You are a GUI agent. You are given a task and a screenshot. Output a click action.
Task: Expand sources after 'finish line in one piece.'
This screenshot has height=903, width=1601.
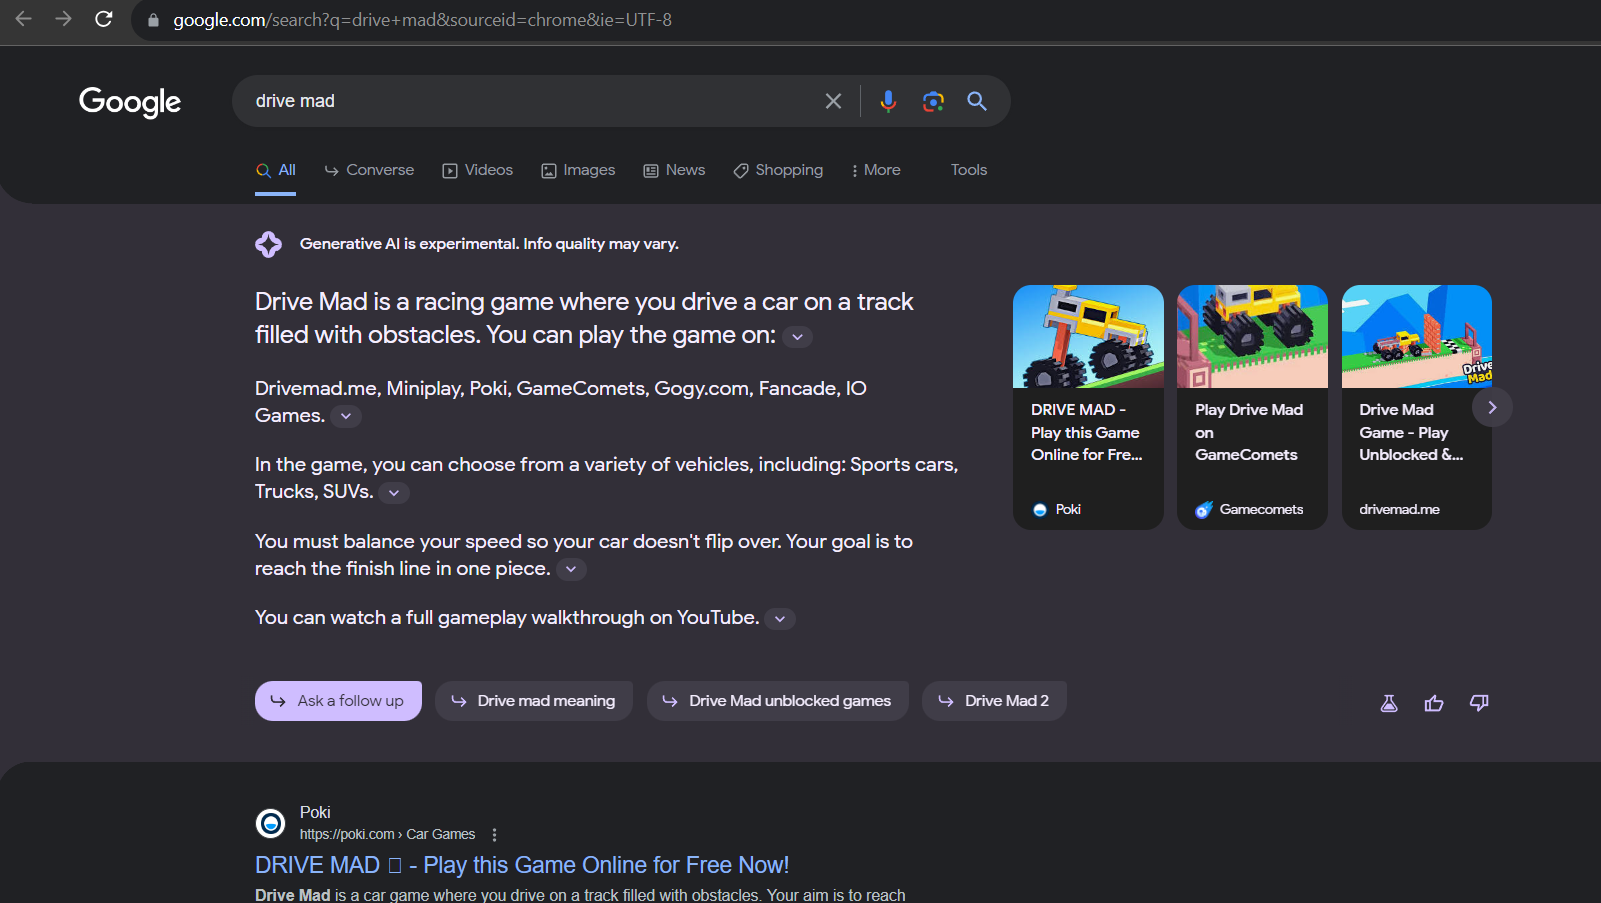click(571, 570)
